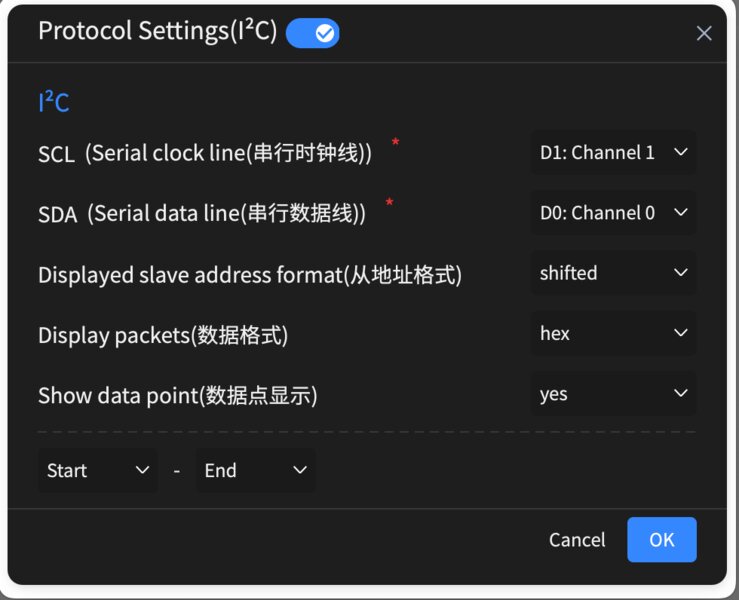Click the red asterisk beside SDA
The height and width of the screenshot is (600, 739).
(389, 204)
